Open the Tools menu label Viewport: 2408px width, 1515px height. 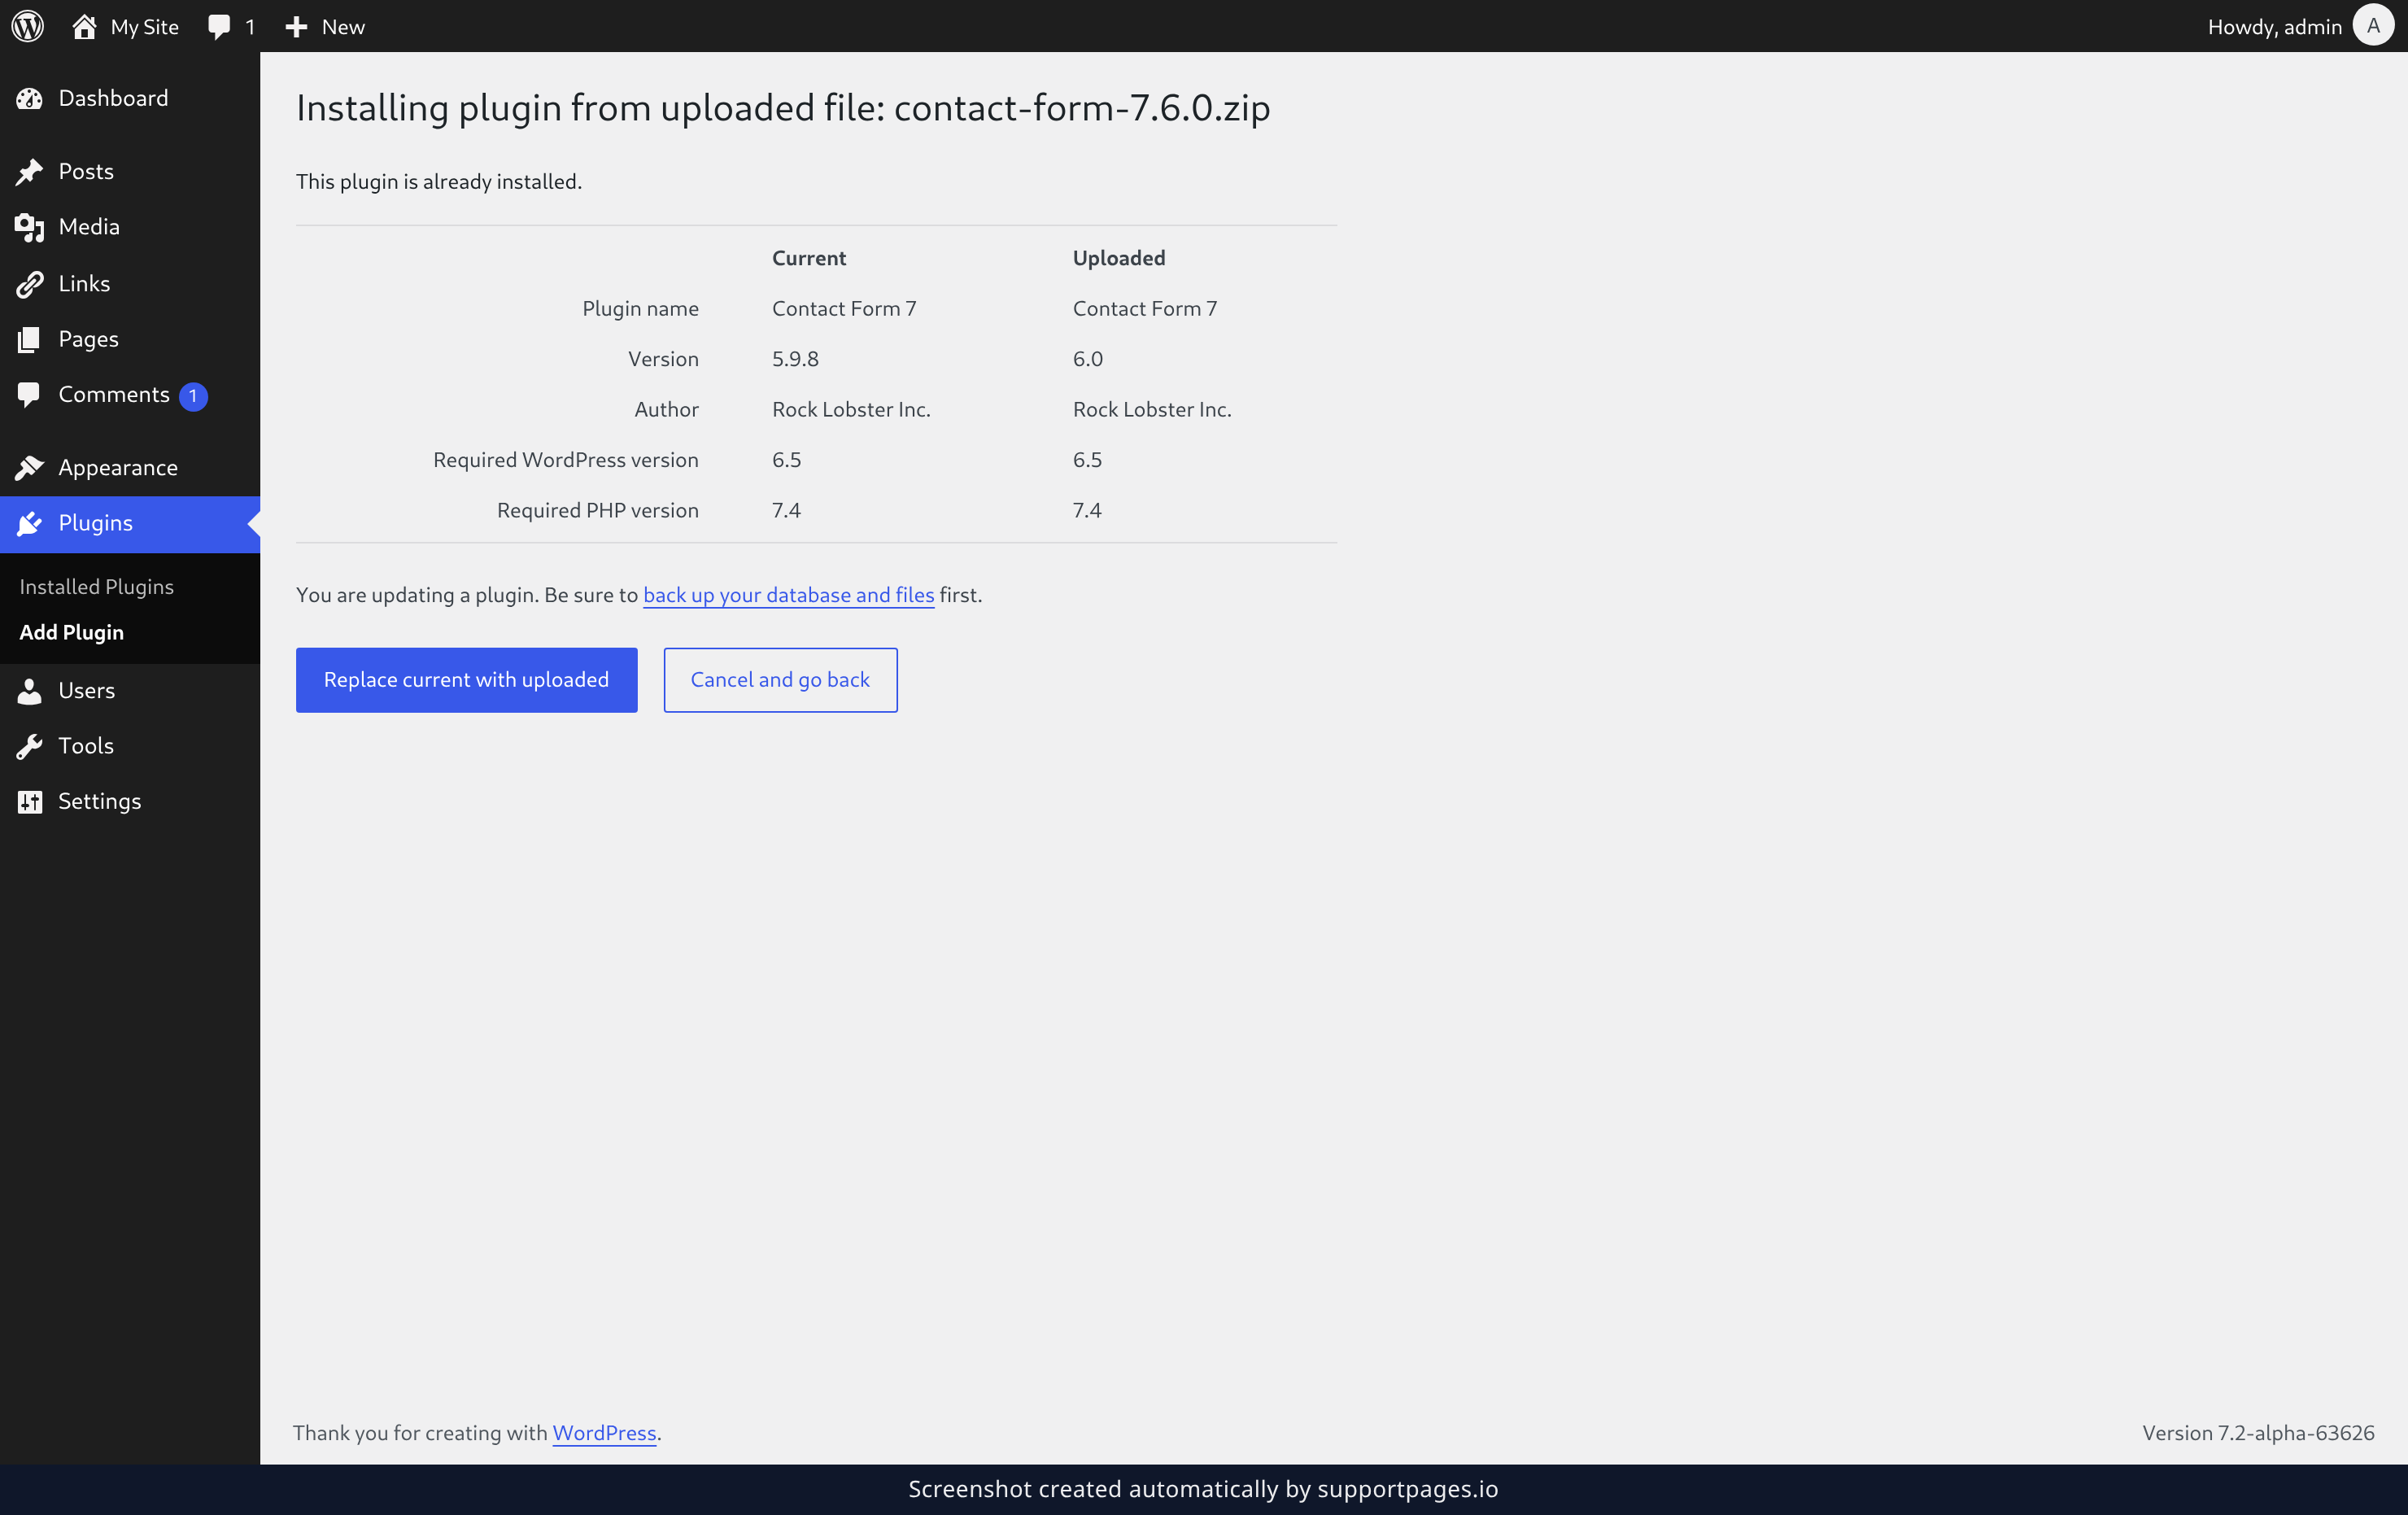tap(86, 746)
